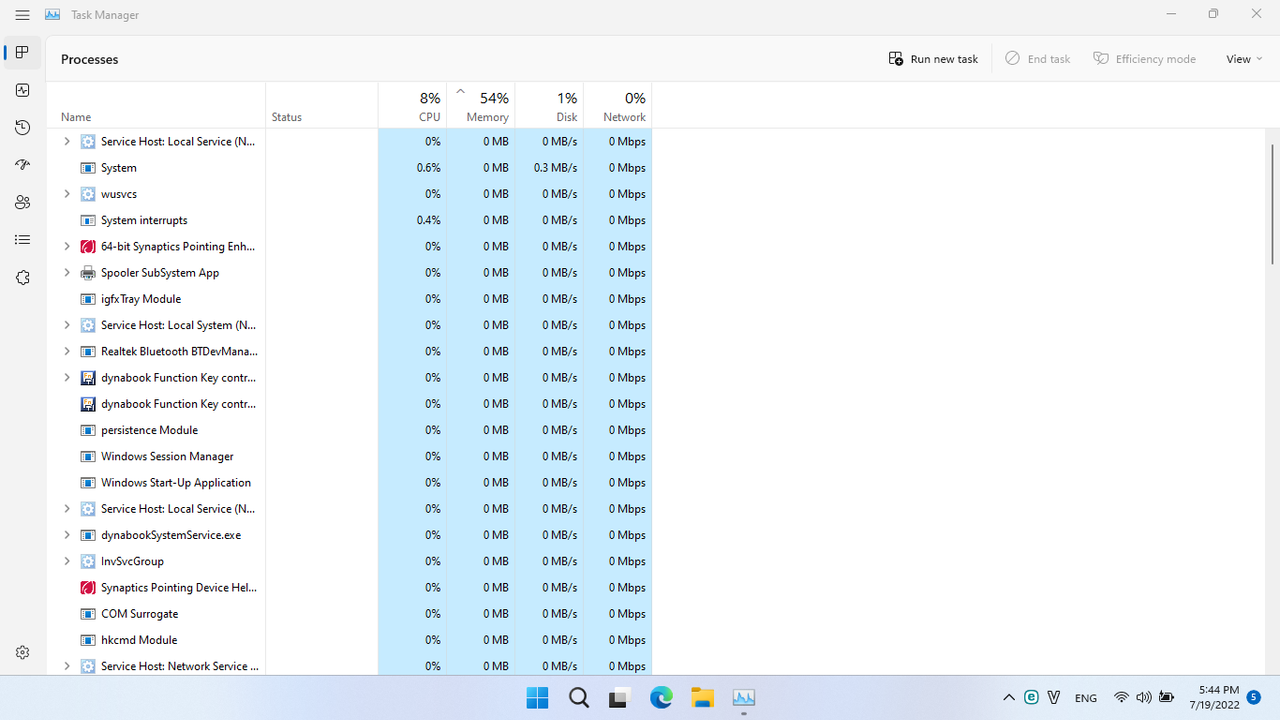
Task: Sort by the Network column header
Action: (617, 105)
